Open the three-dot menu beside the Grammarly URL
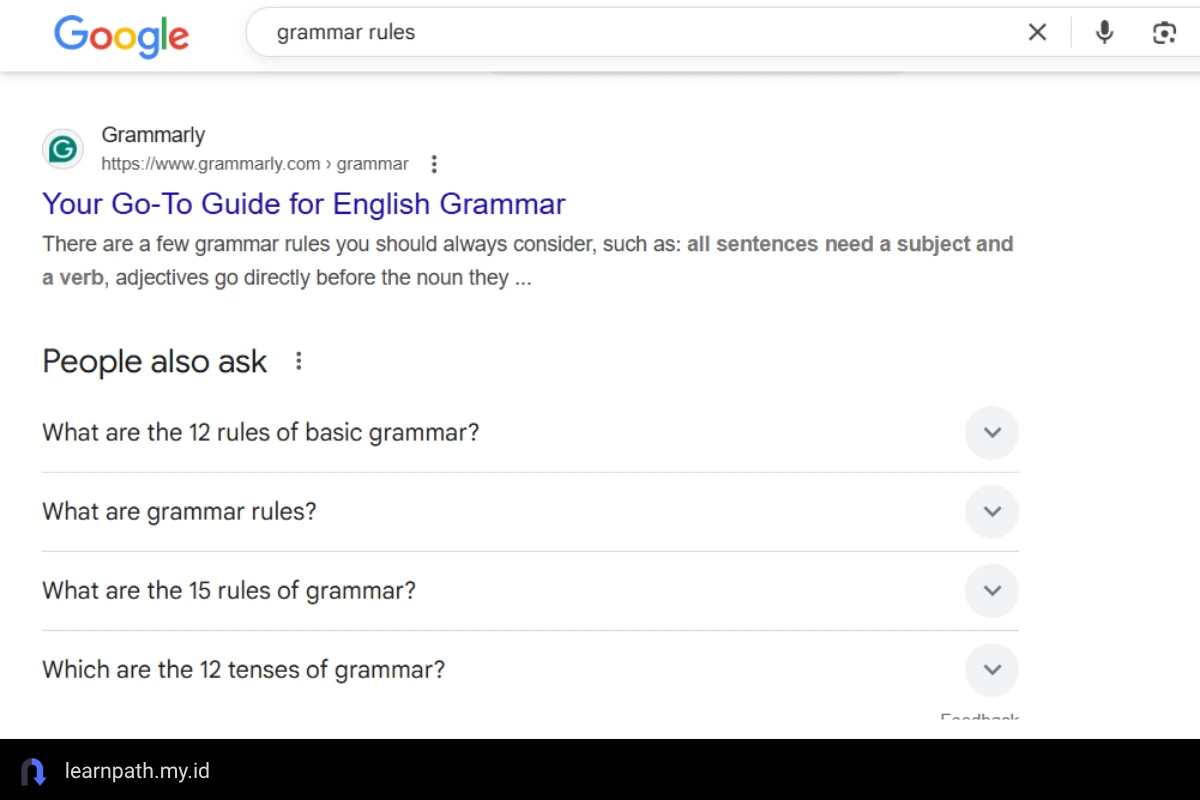 [x=433, y=164]
